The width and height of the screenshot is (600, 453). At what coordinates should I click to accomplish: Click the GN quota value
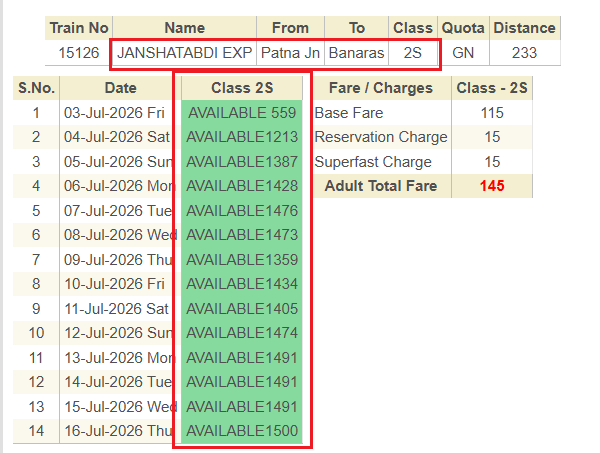point(463,53)
